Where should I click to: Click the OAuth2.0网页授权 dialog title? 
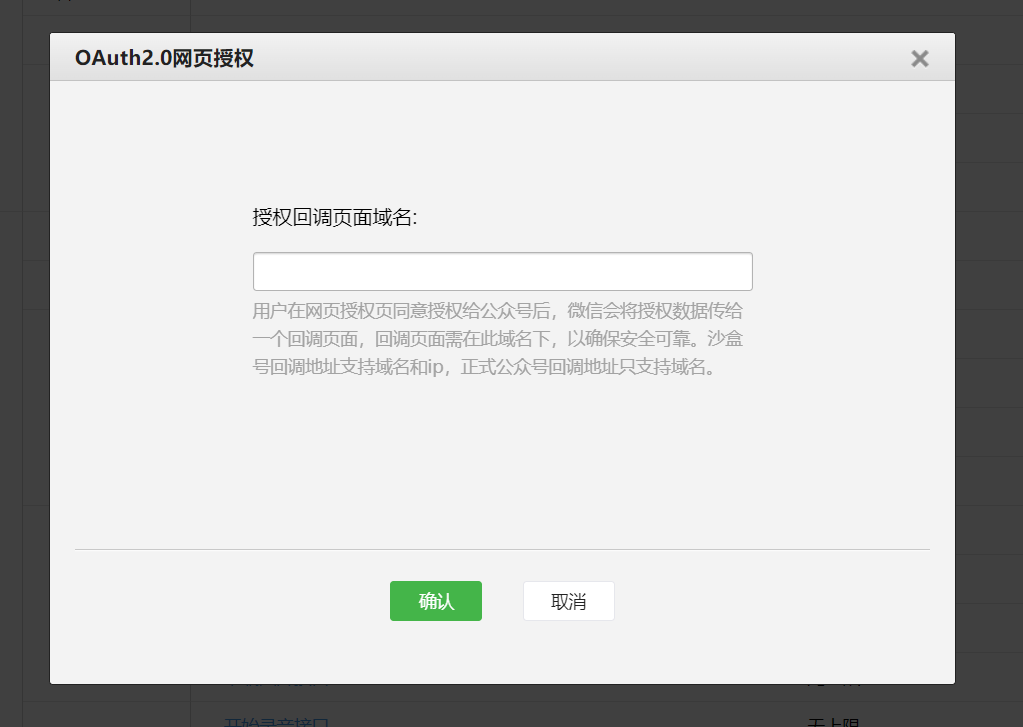(x=164, y=58)
